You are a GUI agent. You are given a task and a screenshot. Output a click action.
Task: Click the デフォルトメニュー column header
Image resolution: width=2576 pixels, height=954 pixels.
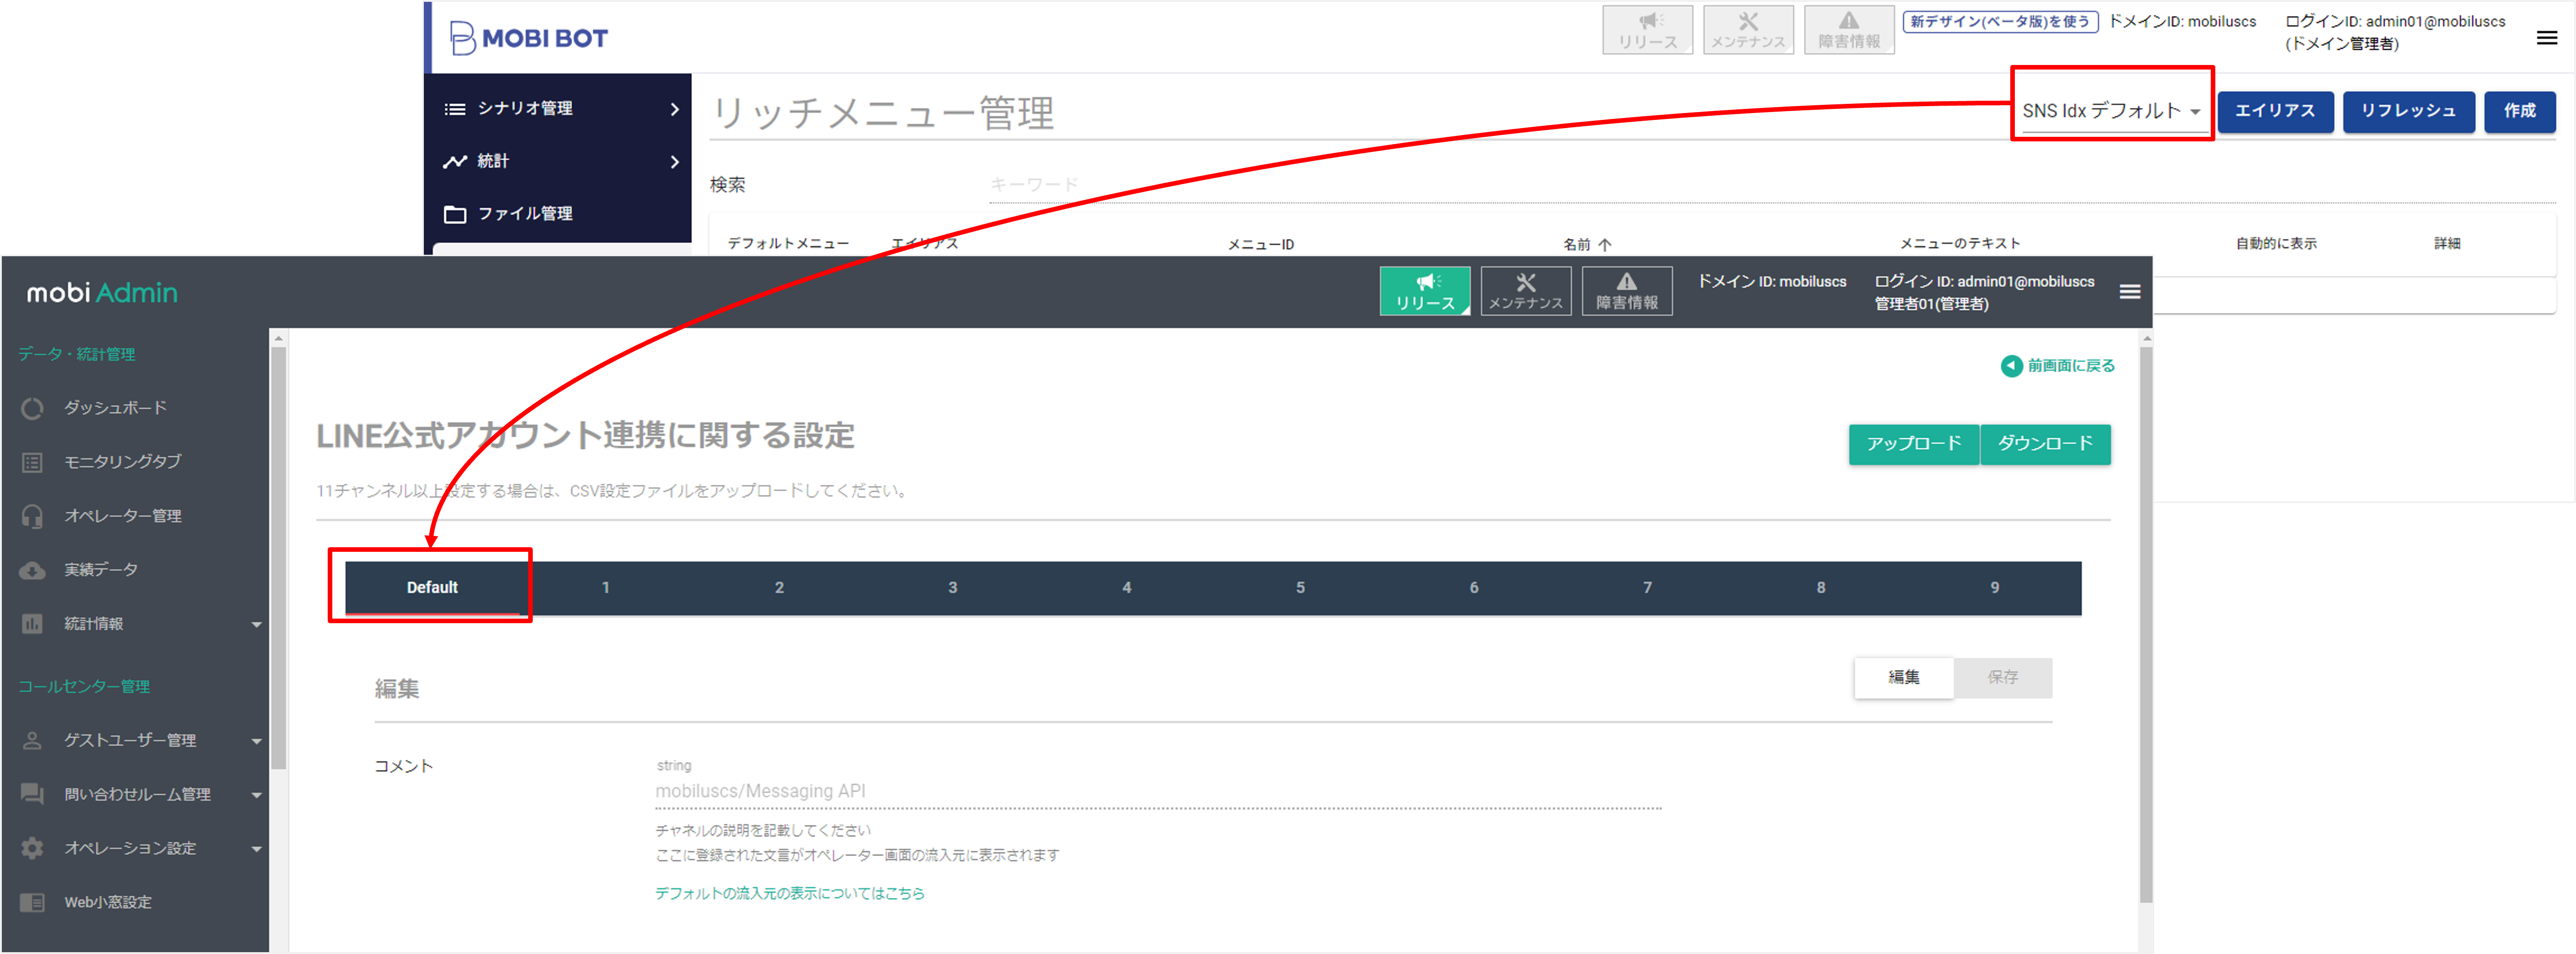pyautogui.click(x=788, y=243)
